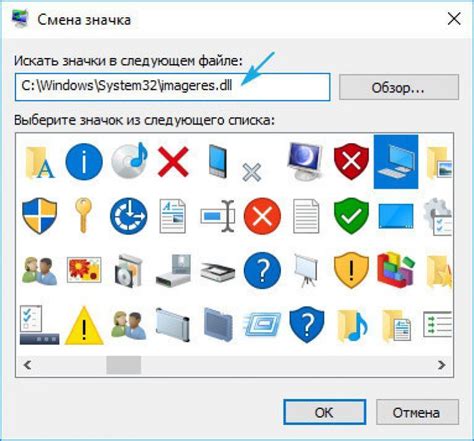Pick the flat blue screen icon
The width and height of the screenshot is (474, 441).
tap(396, 216)
